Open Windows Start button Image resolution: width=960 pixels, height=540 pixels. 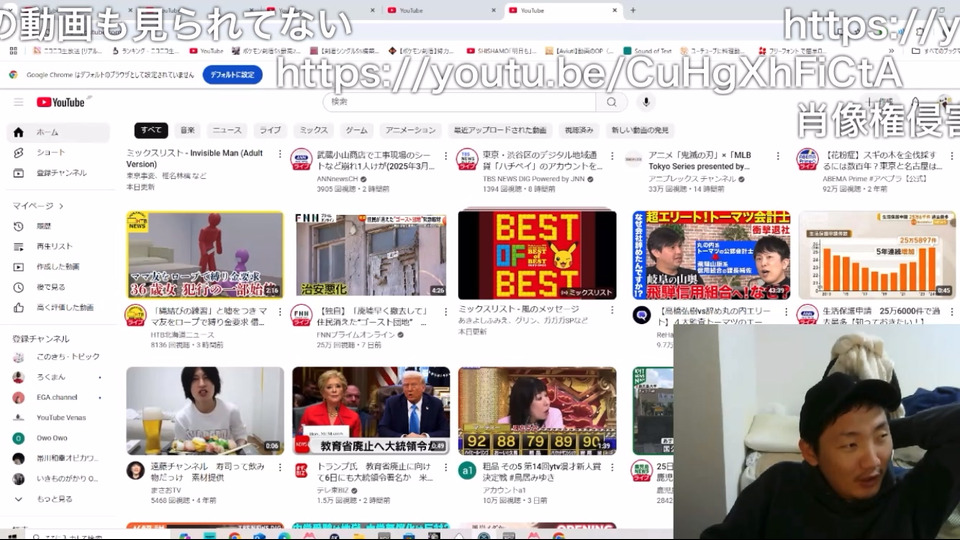point(12,536)
